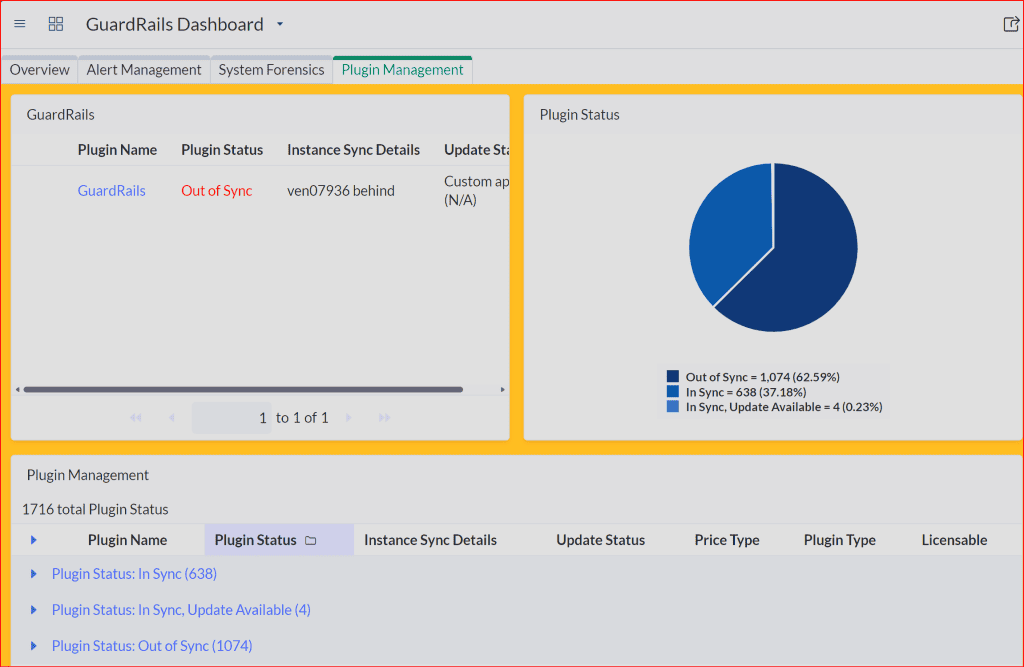Expand all groups via header arrow
1024x667 pixels.
(33, 540)
